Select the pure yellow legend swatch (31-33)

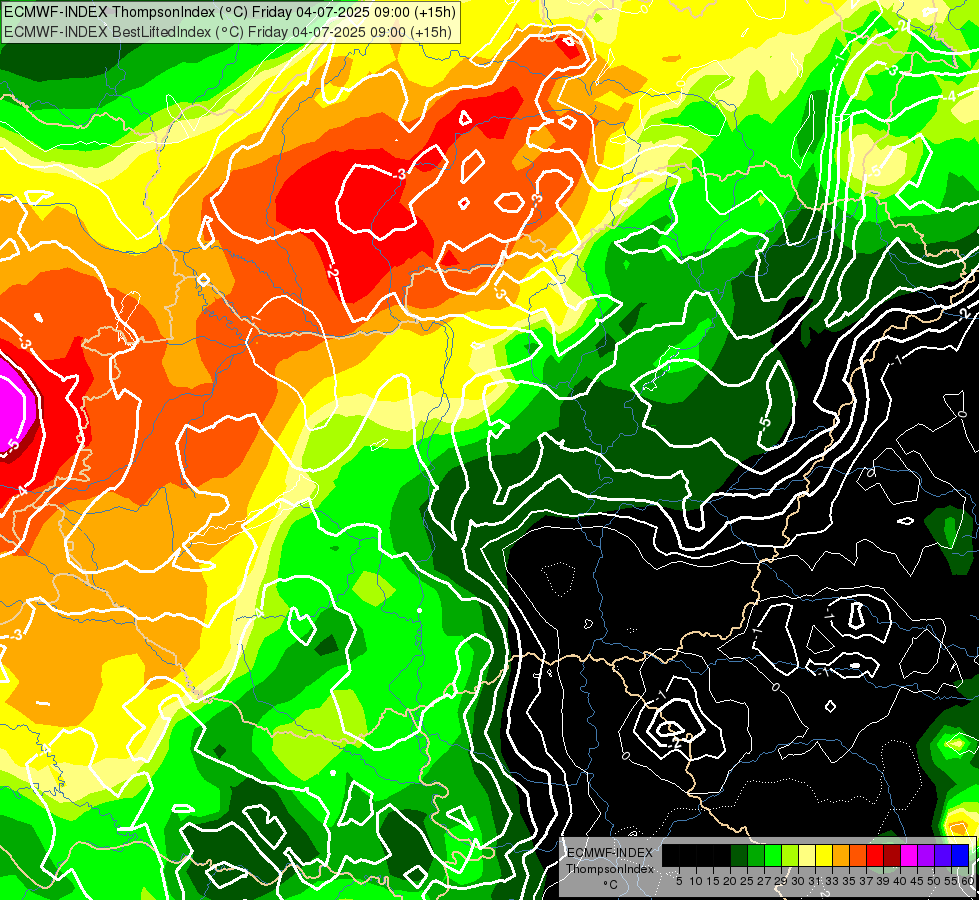pos(824,856)
